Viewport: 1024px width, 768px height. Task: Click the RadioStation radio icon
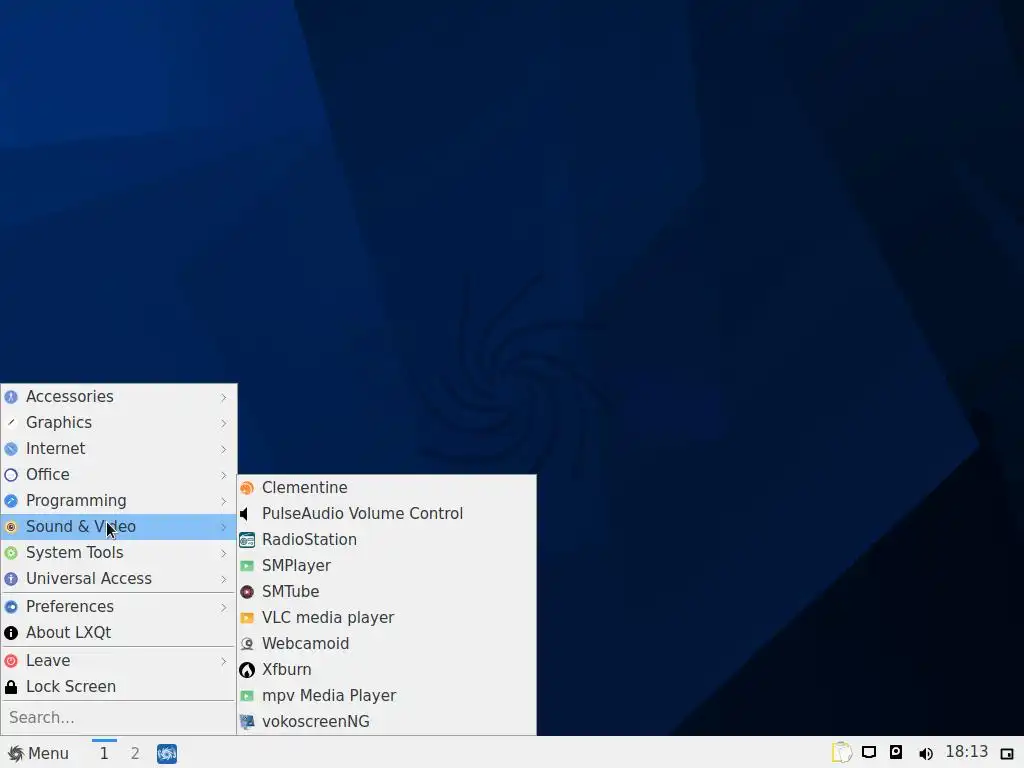point(247,540)
